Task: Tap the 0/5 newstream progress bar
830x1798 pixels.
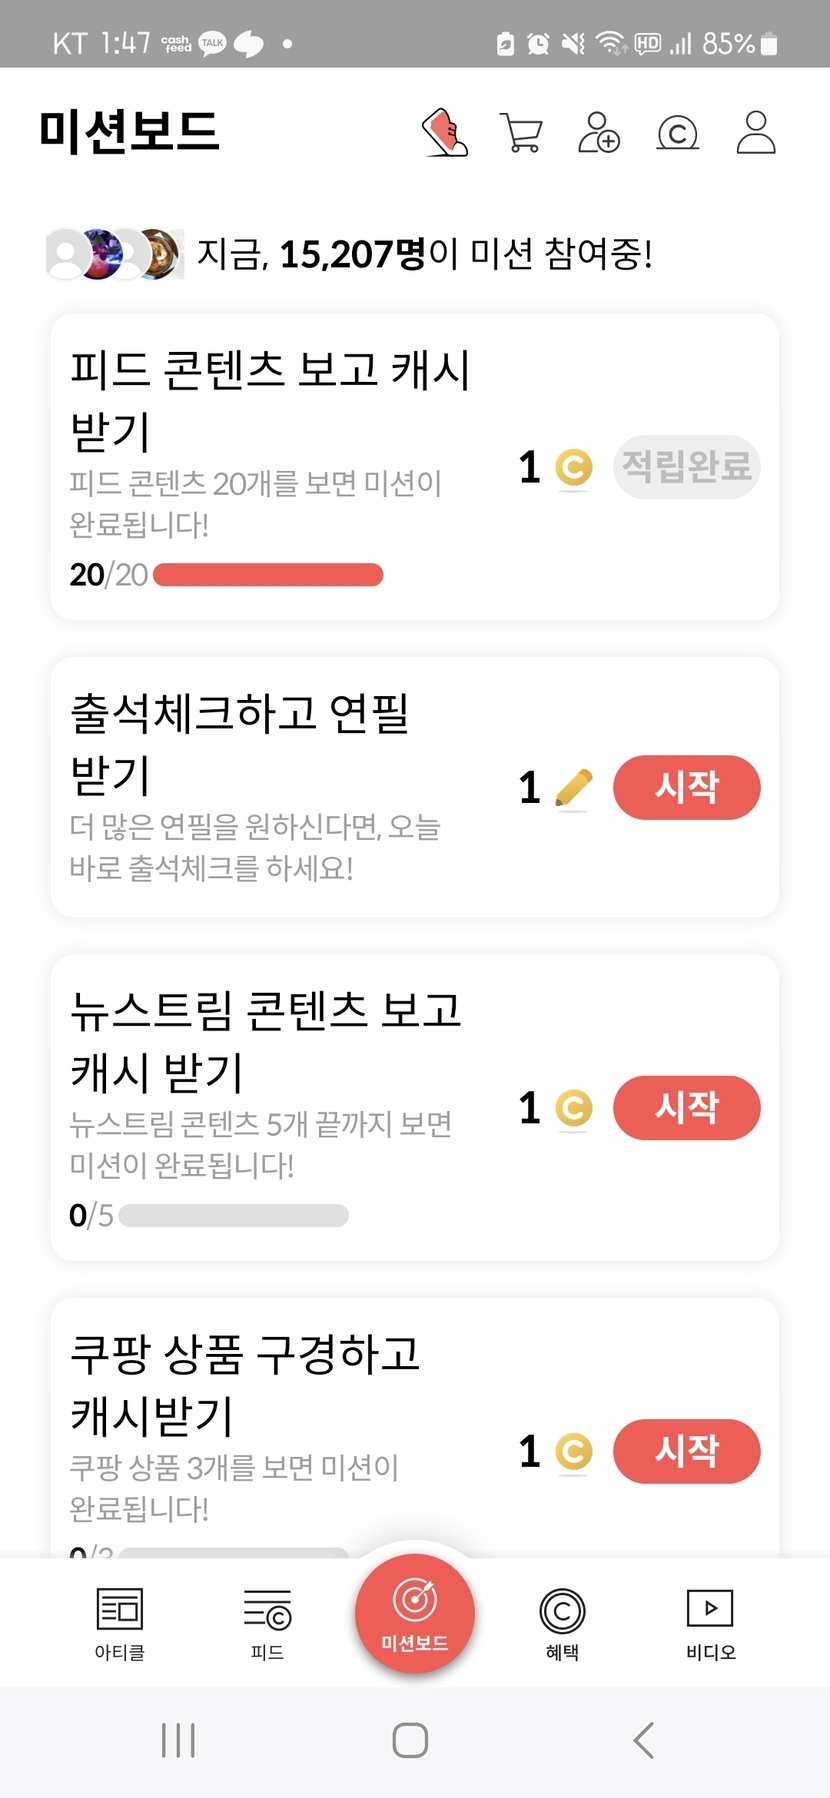Action: click(233, 1216)
